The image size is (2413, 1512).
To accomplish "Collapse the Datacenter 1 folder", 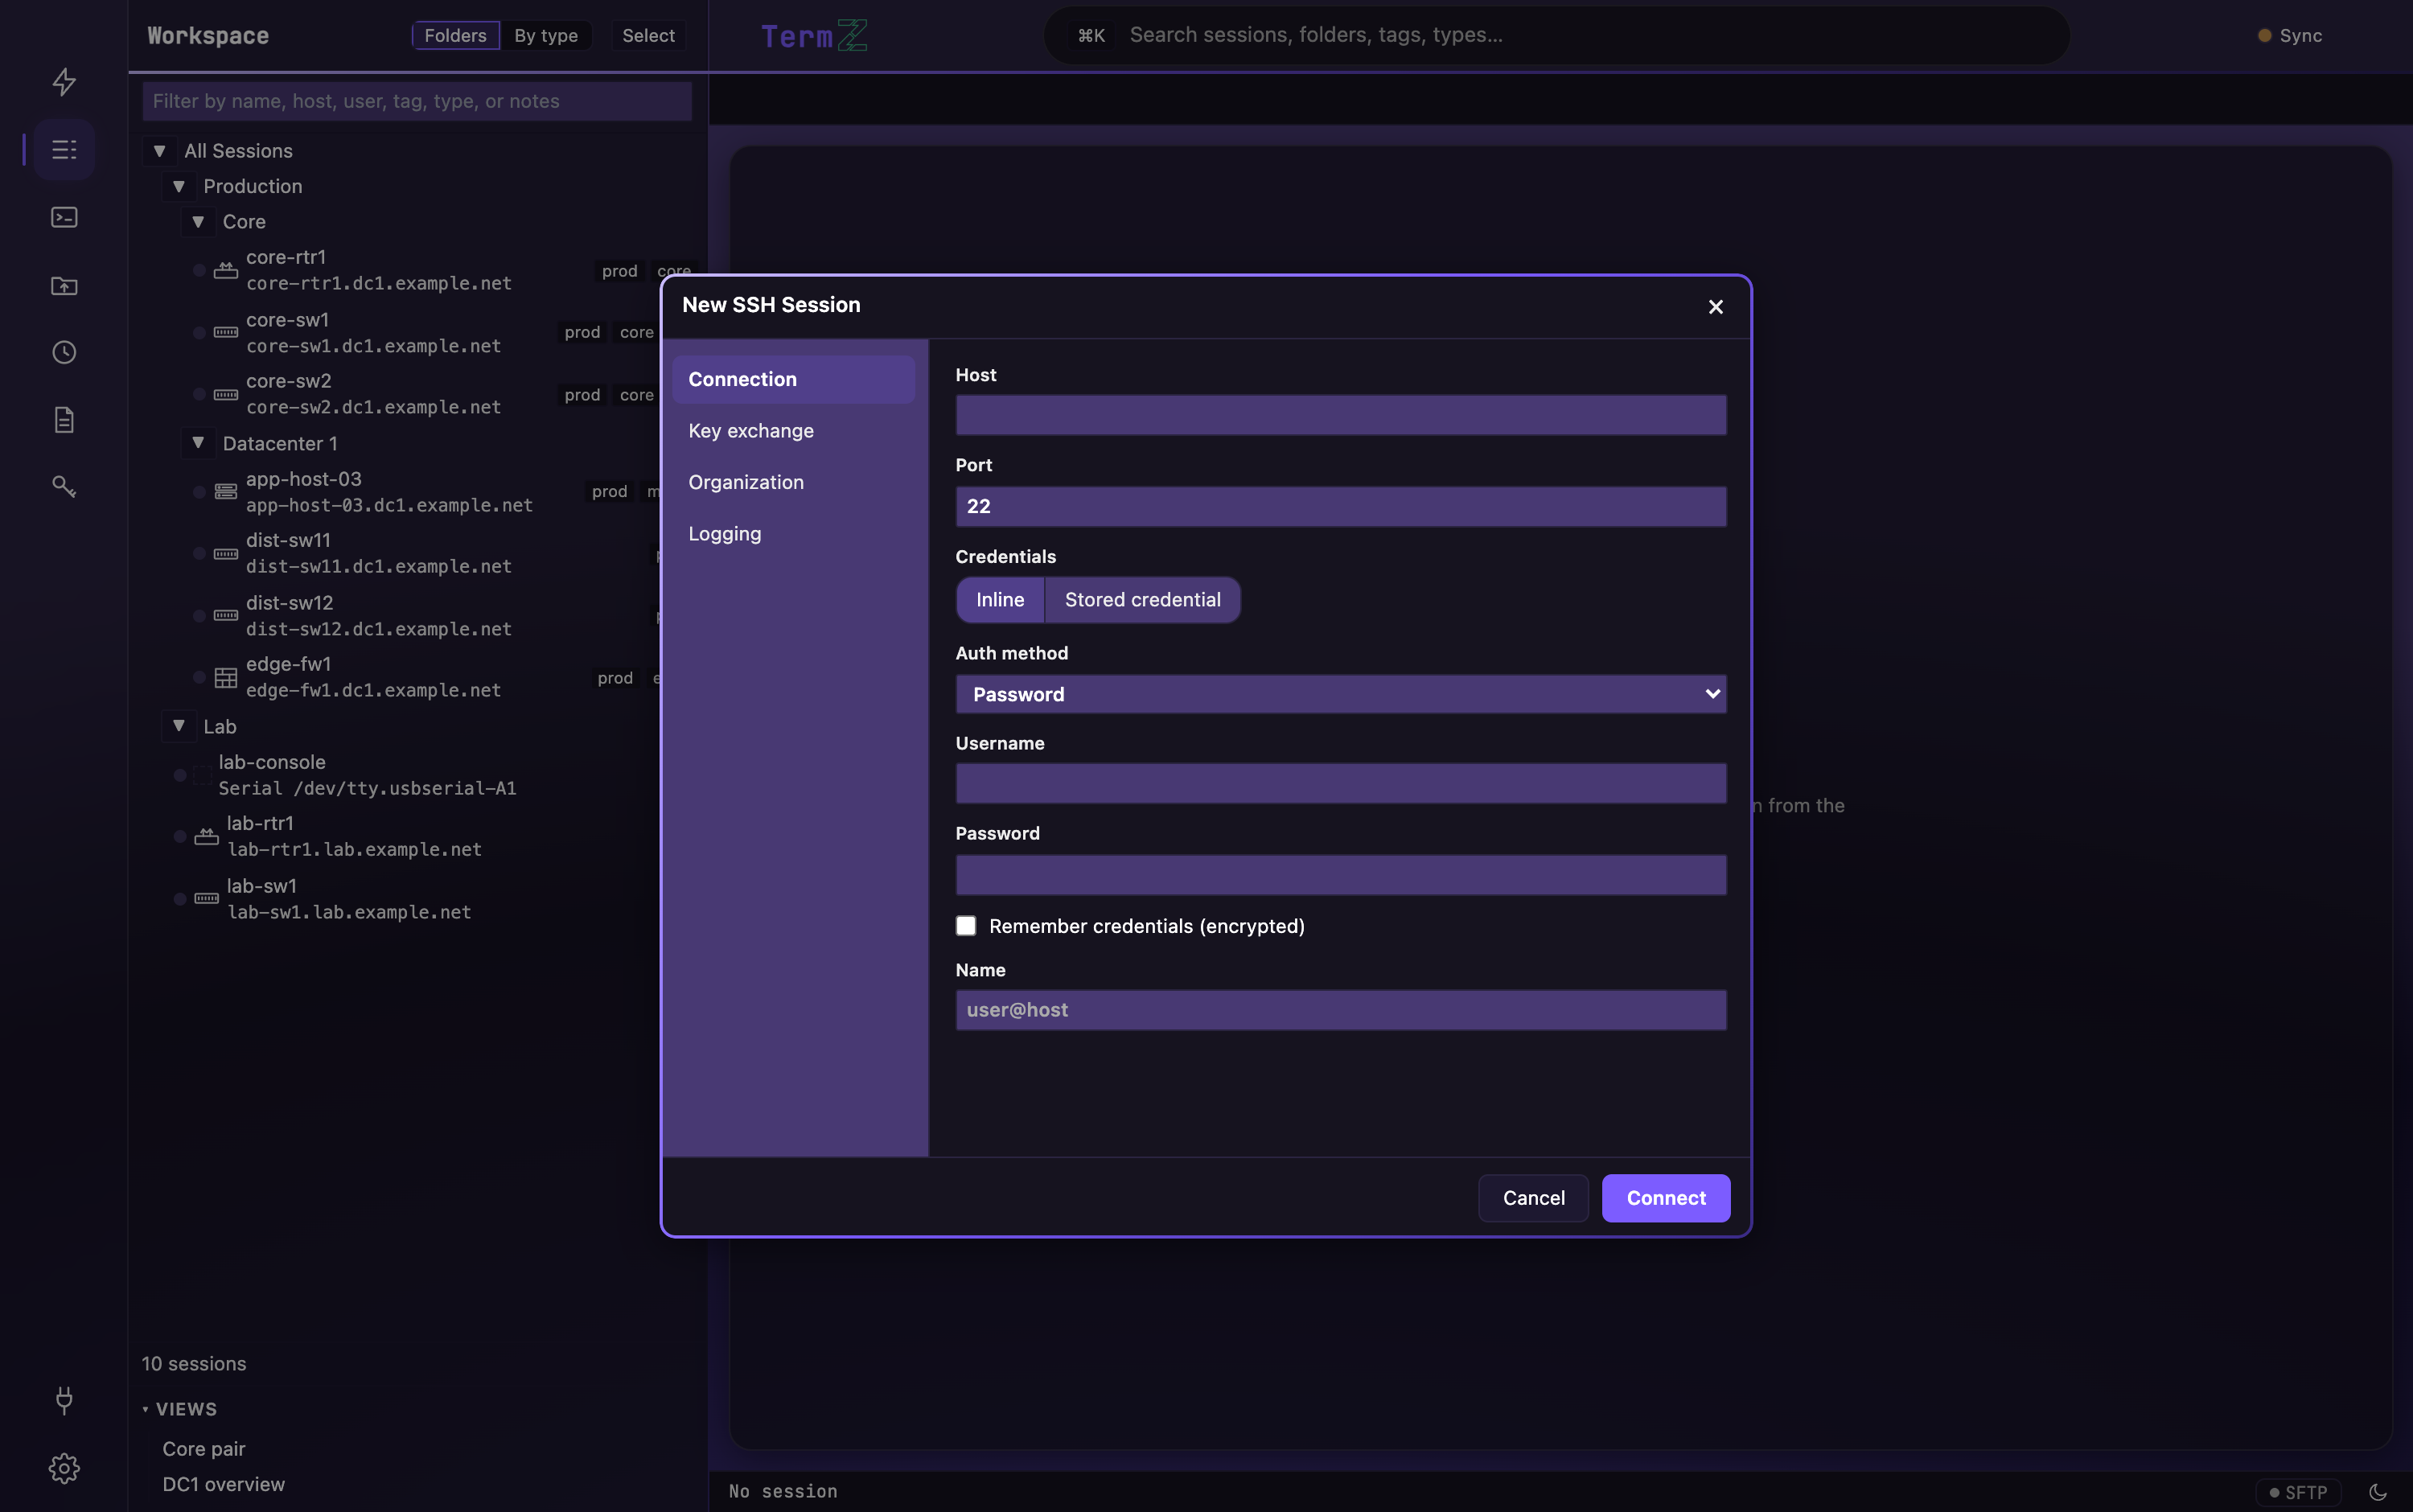I will [x=198, y=443].
